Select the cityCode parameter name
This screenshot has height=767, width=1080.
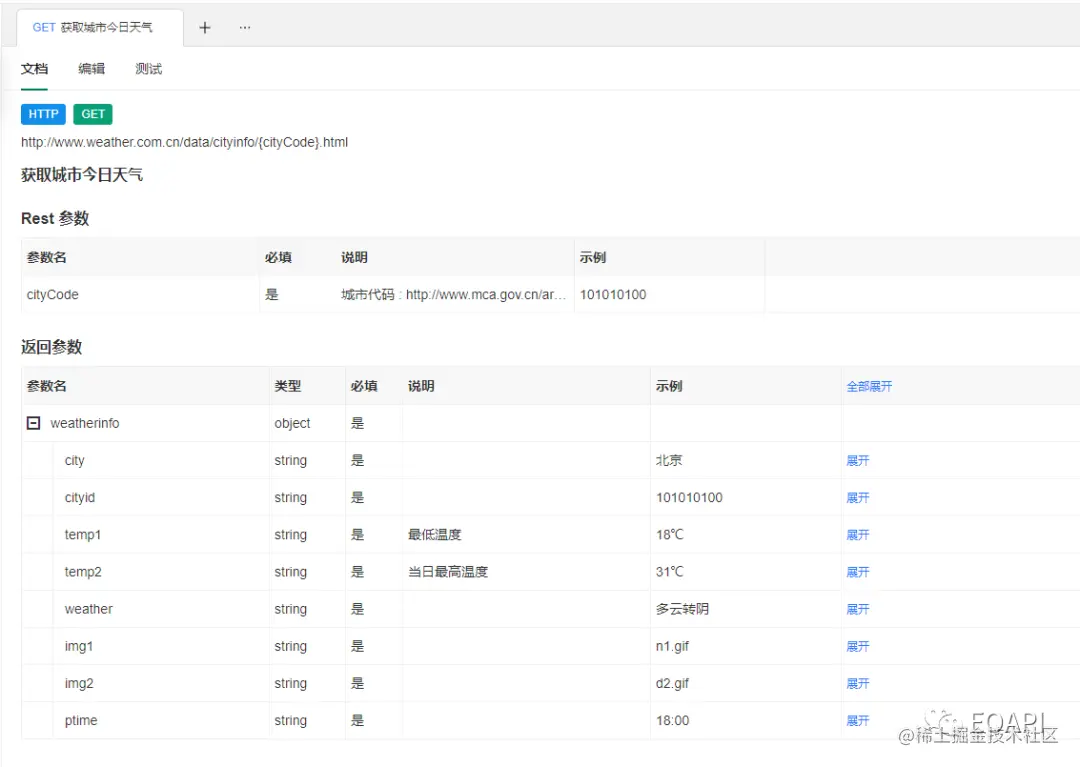click(52, 295)
